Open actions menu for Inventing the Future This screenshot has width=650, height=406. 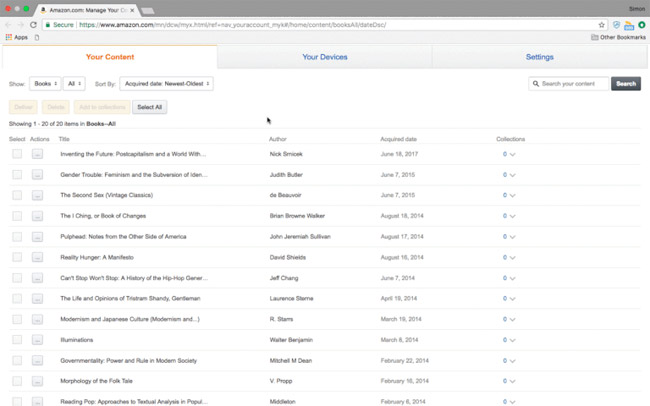[37, 154]
